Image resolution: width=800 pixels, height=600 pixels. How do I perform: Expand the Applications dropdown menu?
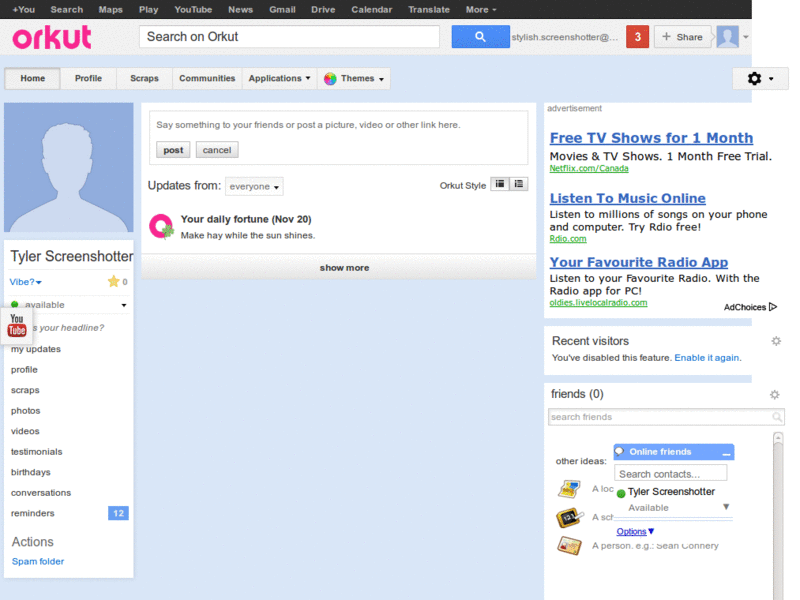(280, 79)
